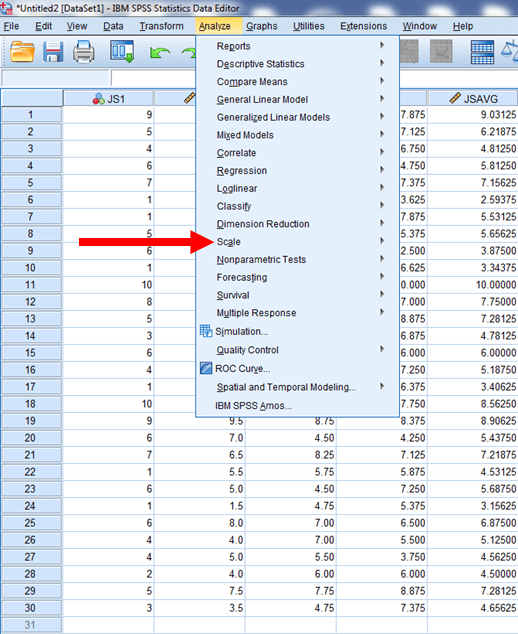Expand the Classify submenu arrow
This screenshot has height=634, width=518.
coord(382,205)
